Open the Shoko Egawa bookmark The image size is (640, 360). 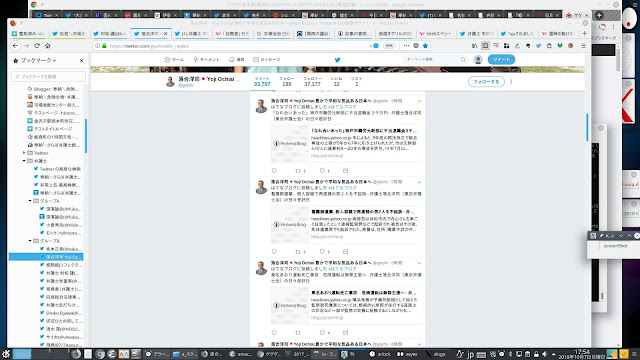(x=60, y=313)
